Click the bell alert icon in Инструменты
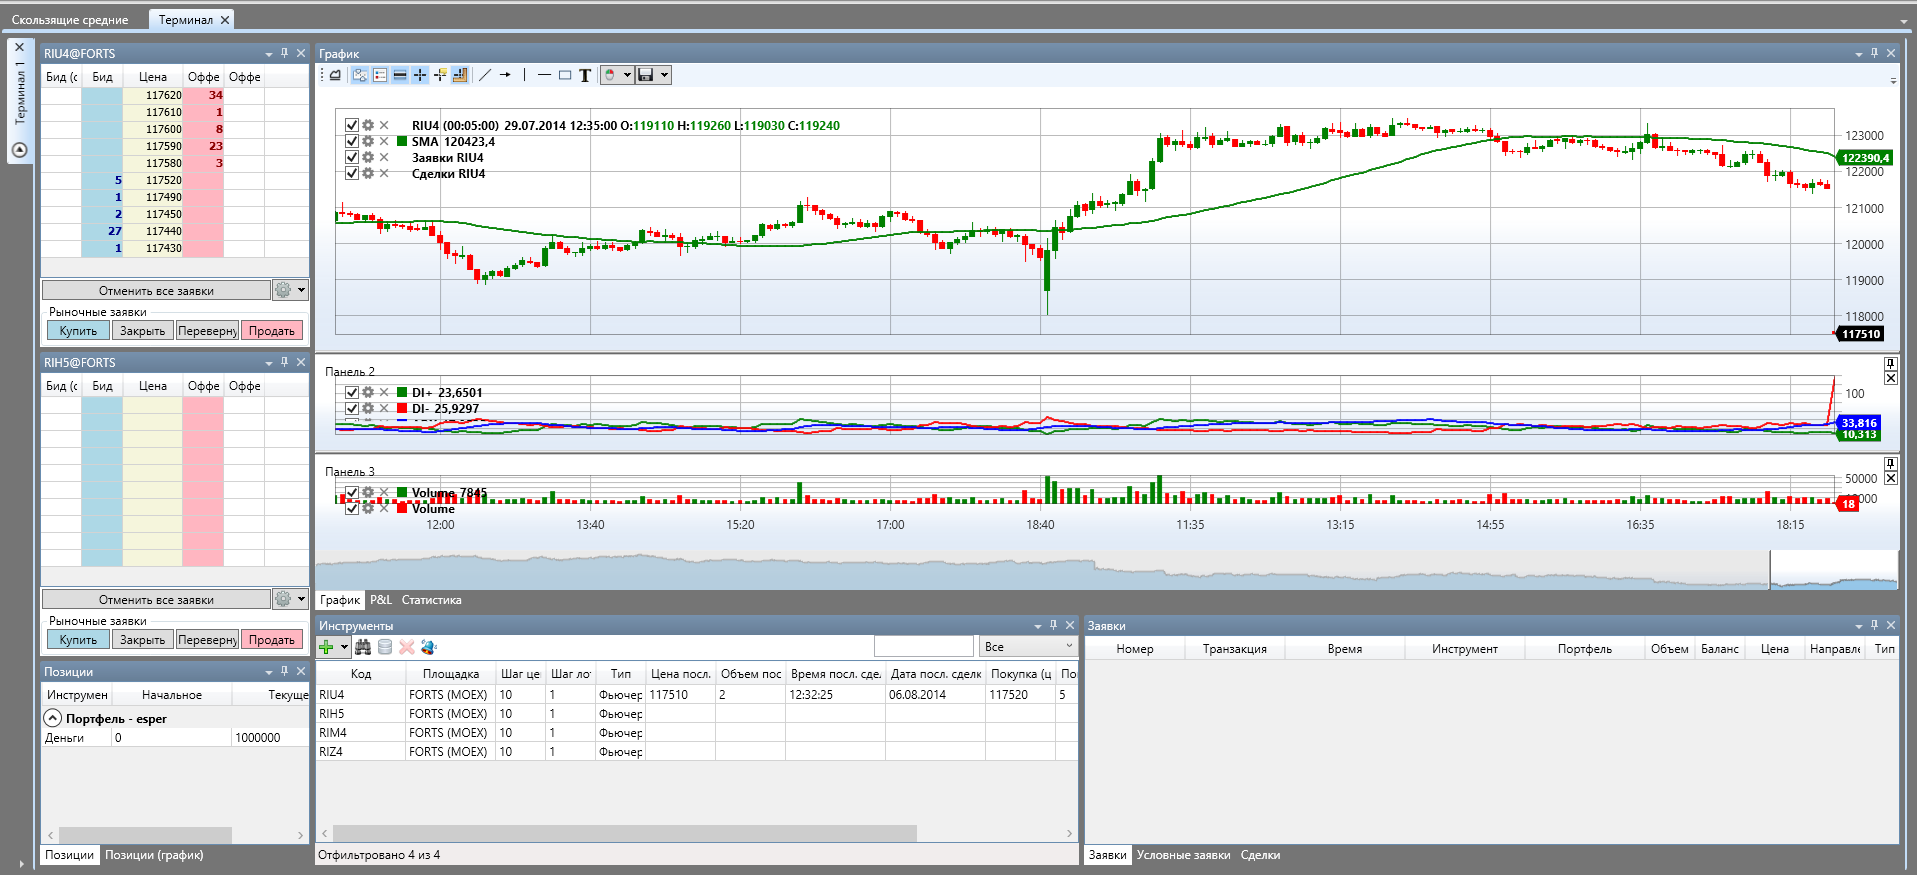Image resolution: width=1917 pixels, height=875 pixels. coord(429,647)
